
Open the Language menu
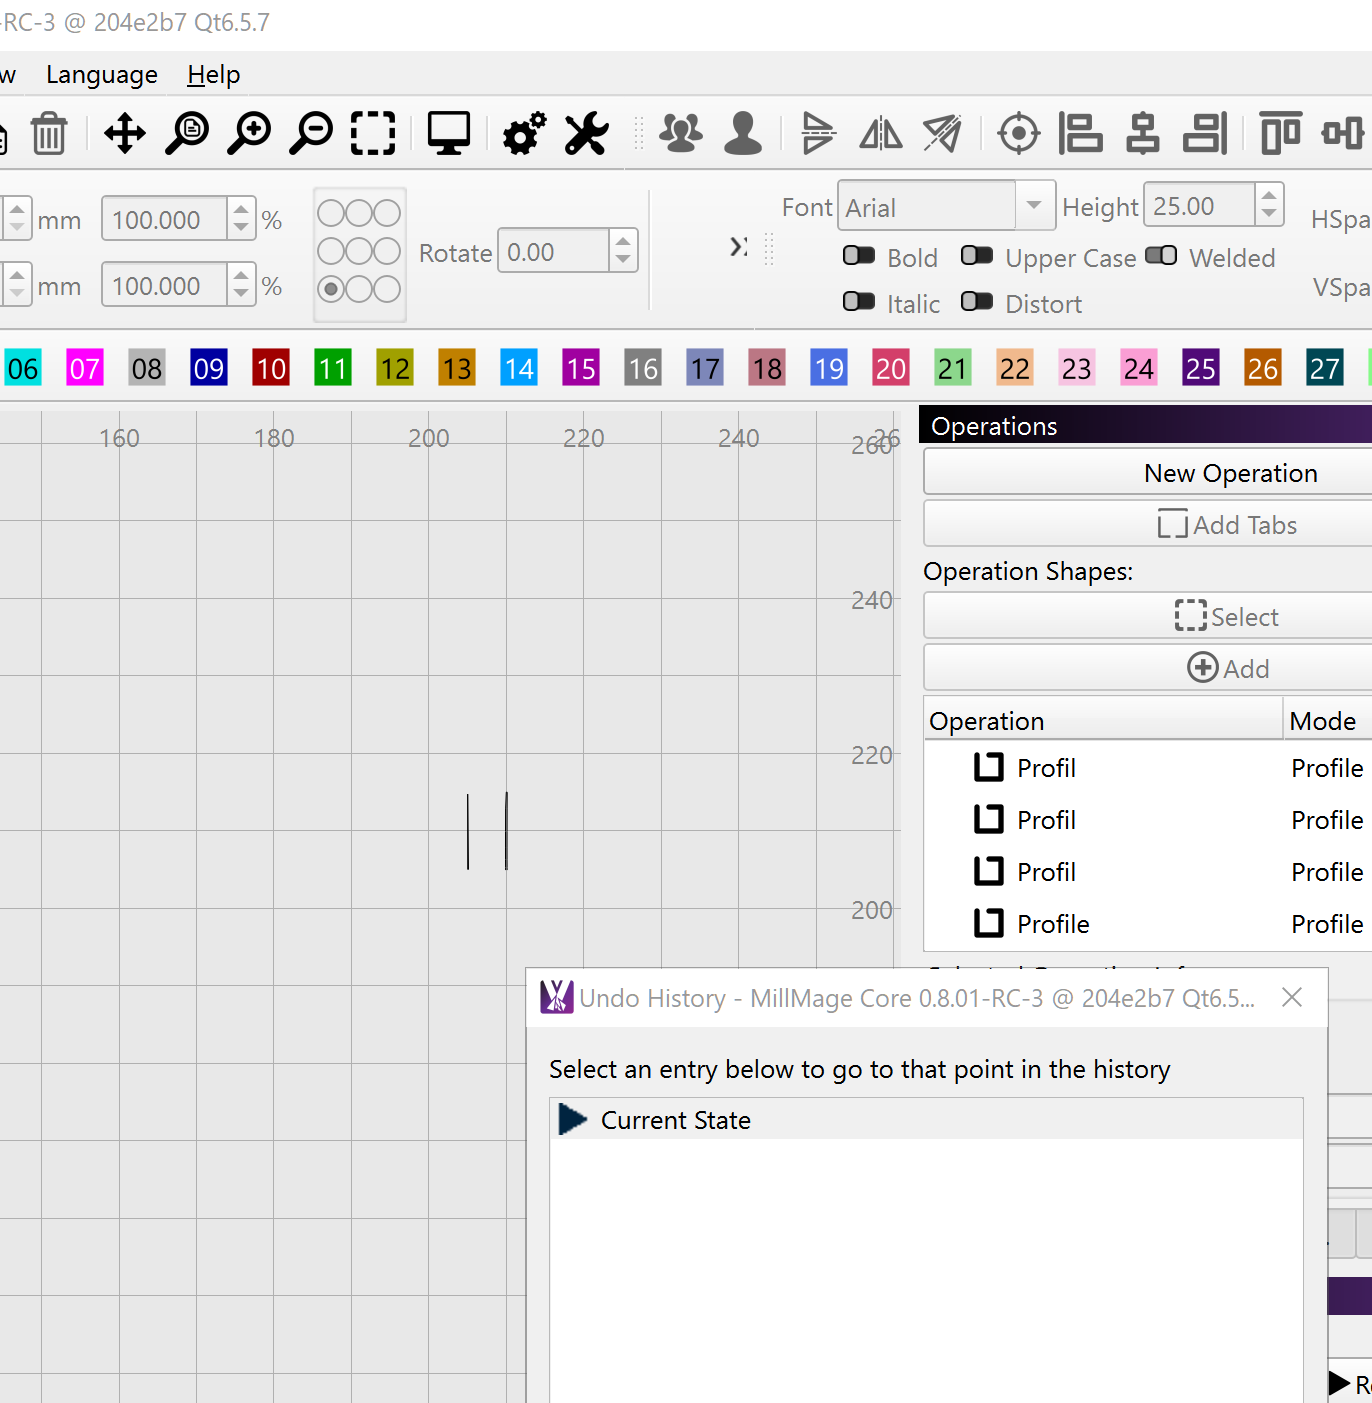click(102, 75)
